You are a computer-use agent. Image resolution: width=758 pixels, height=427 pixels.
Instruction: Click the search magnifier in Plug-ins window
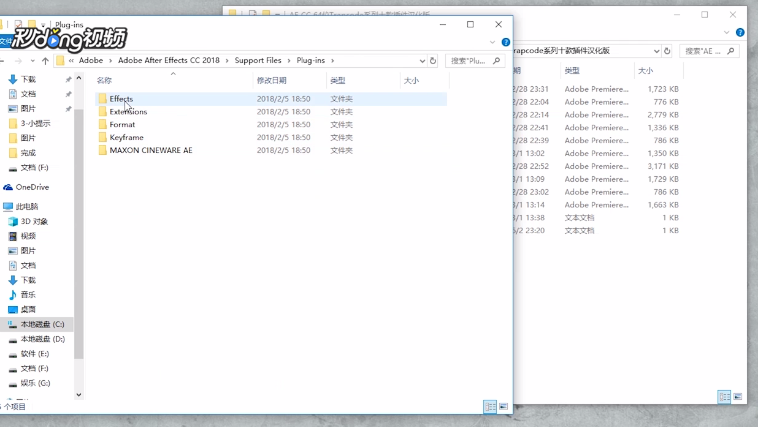(x=496, y=60)
